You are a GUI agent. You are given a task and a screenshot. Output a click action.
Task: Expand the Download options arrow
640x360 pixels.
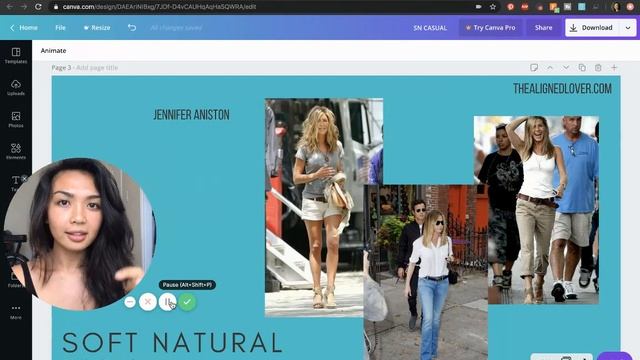(628, 28)
